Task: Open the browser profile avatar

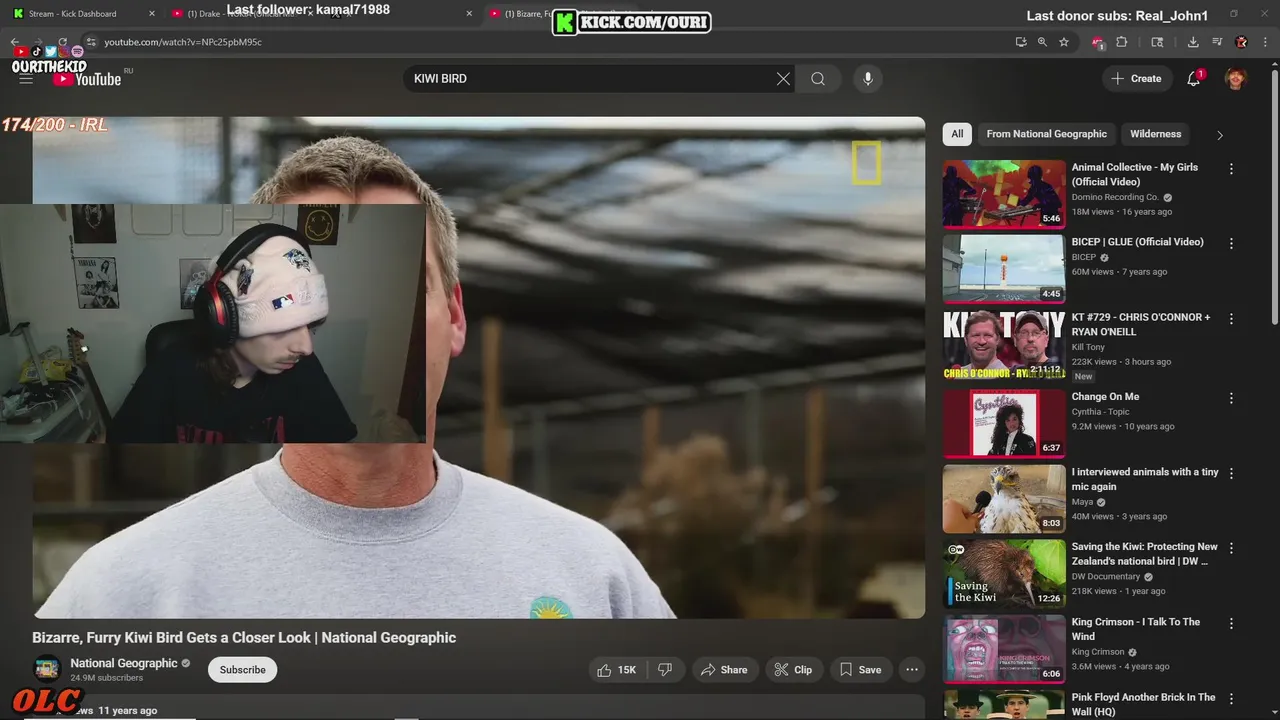Action: pos(1241,42)
